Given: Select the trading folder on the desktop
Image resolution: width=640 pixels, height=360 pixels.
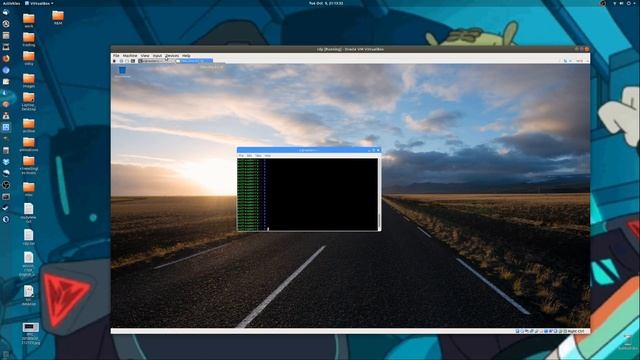Looking at the screenshot, I should [x=29, y=39].
